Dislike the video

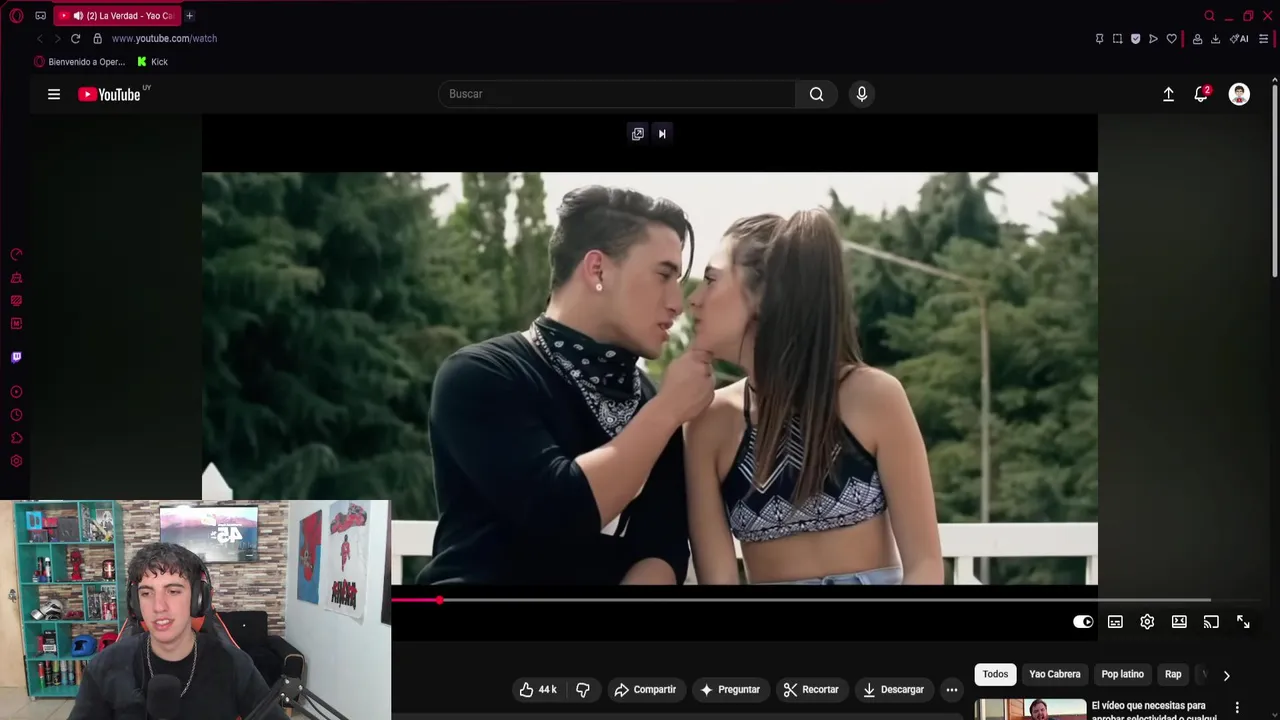583,690
